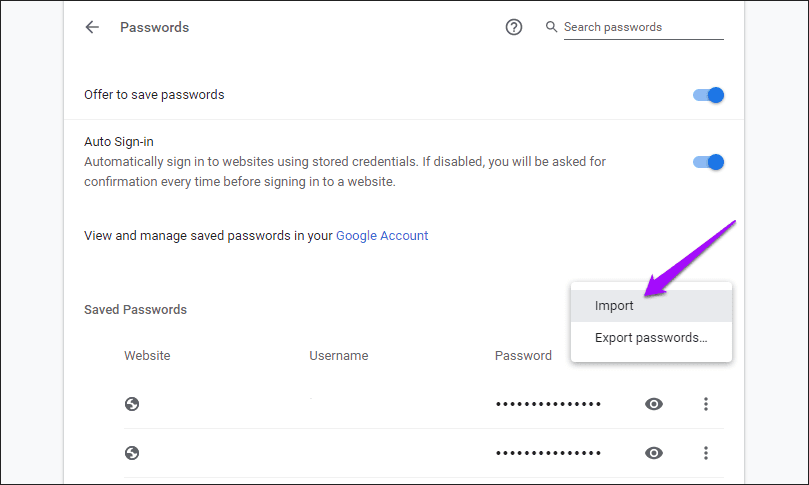Choose Export passwords… from the menu
Screen dimensions: 809x485
point(651,338)
